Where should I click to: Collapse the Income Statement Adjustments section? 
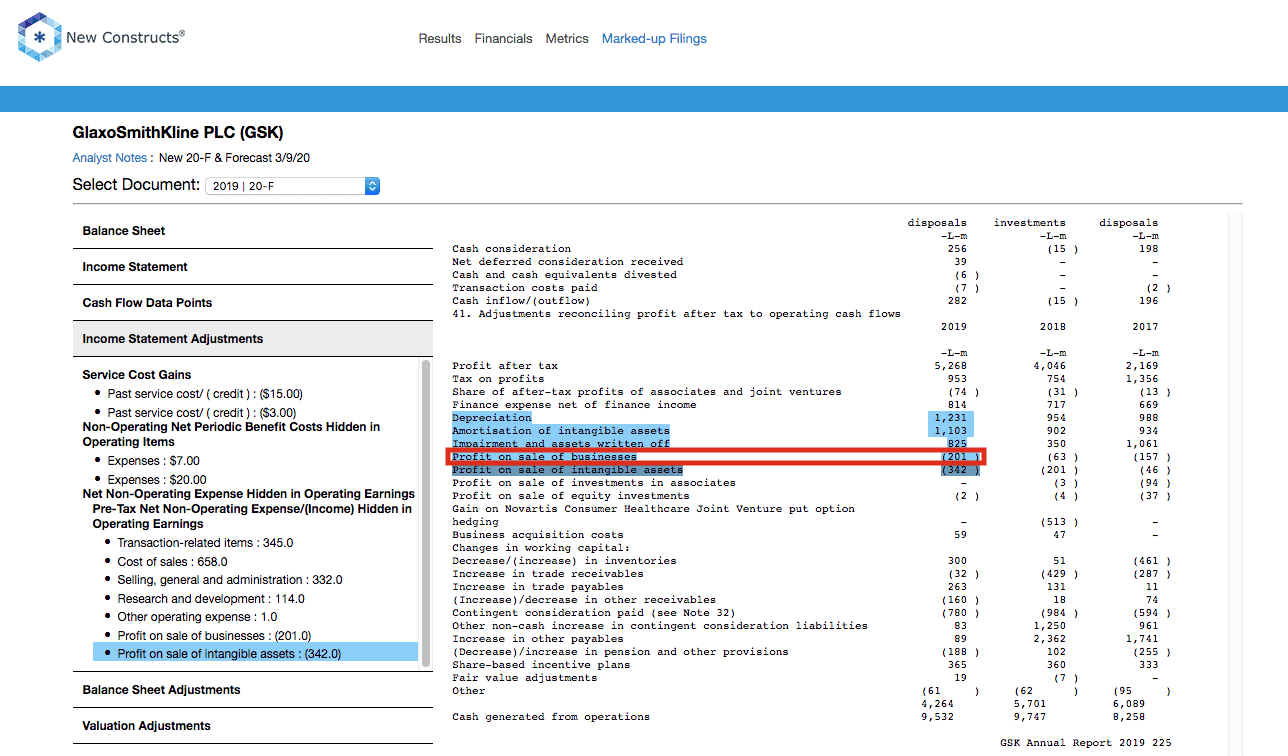253,339
